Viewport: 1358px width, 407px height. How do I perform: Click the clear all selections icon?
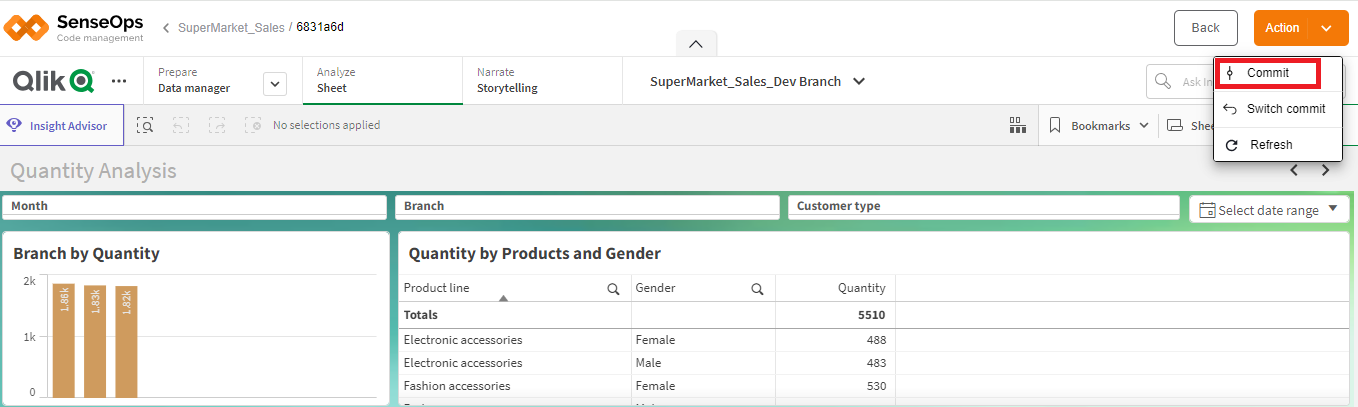pyautogui.click(x=253, y=125)
